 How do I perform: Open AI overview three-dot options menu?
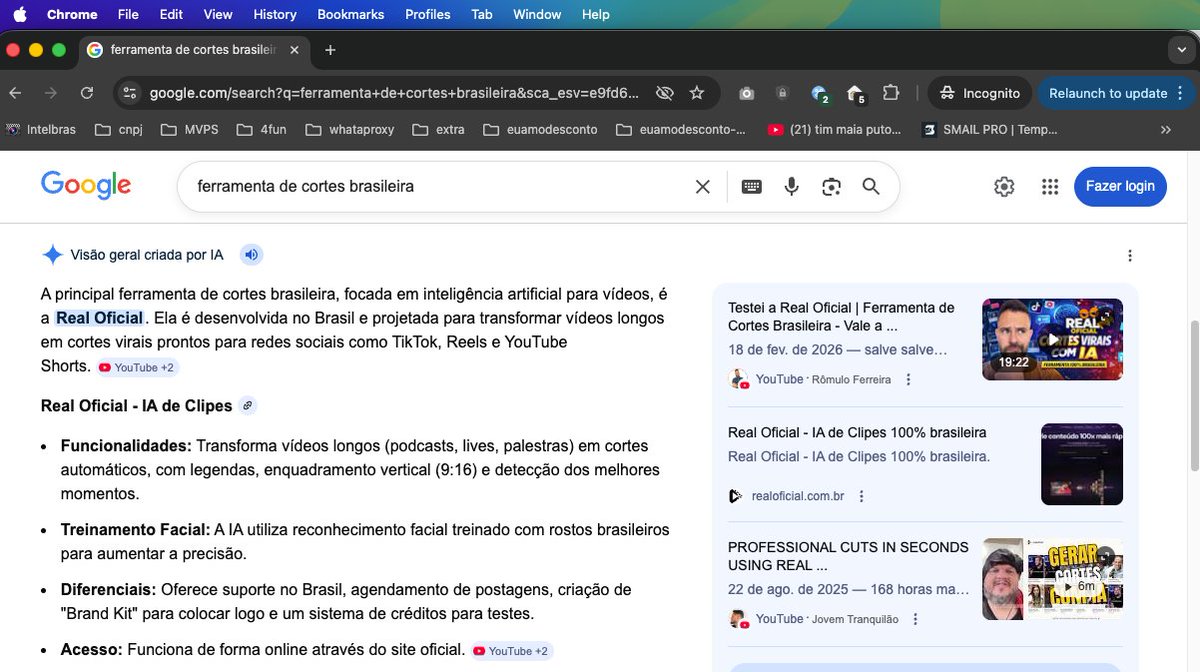point(1130,255)
